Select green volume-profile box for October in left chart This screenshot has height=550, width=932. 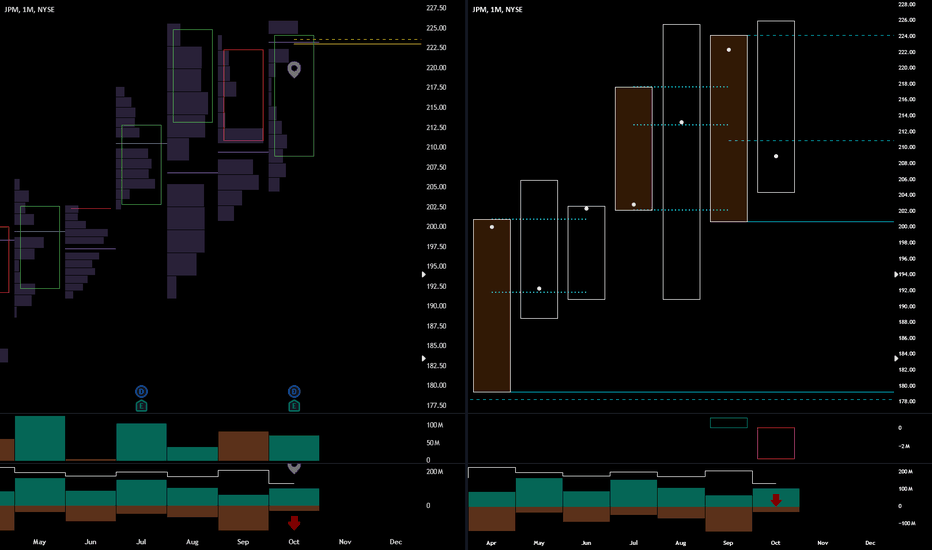294,96
